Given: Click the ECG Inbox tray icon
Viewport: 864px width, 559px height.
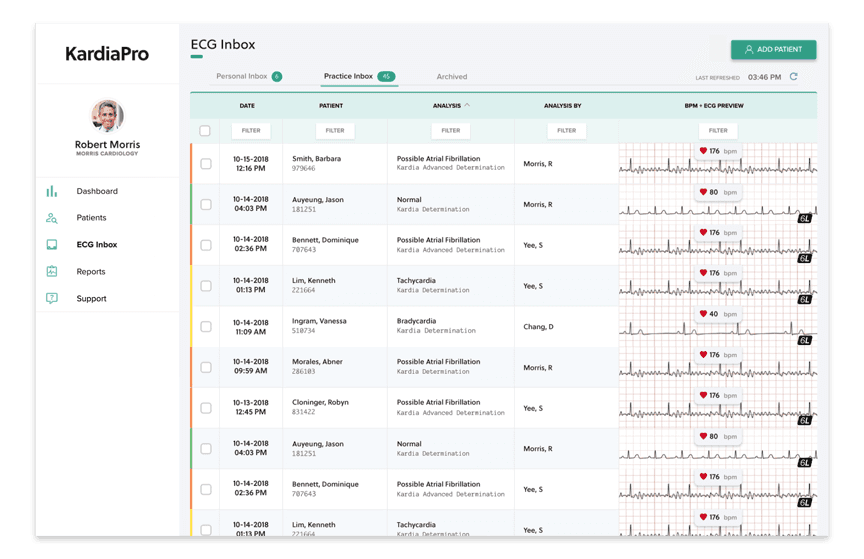Looking at the screenshot, I should point(52,245).
